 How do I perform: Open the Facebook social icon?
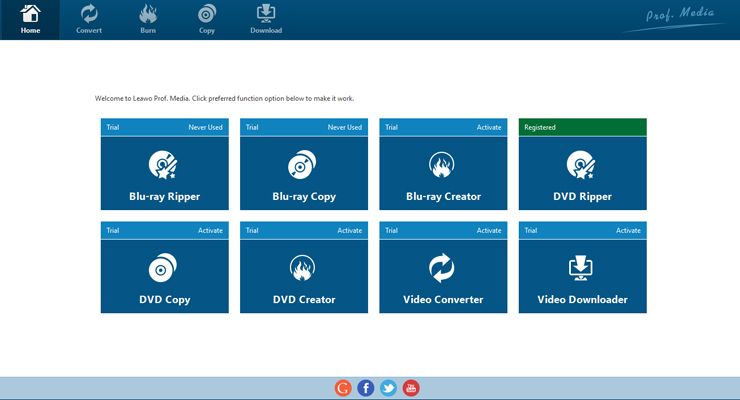[x=366, y=388]
